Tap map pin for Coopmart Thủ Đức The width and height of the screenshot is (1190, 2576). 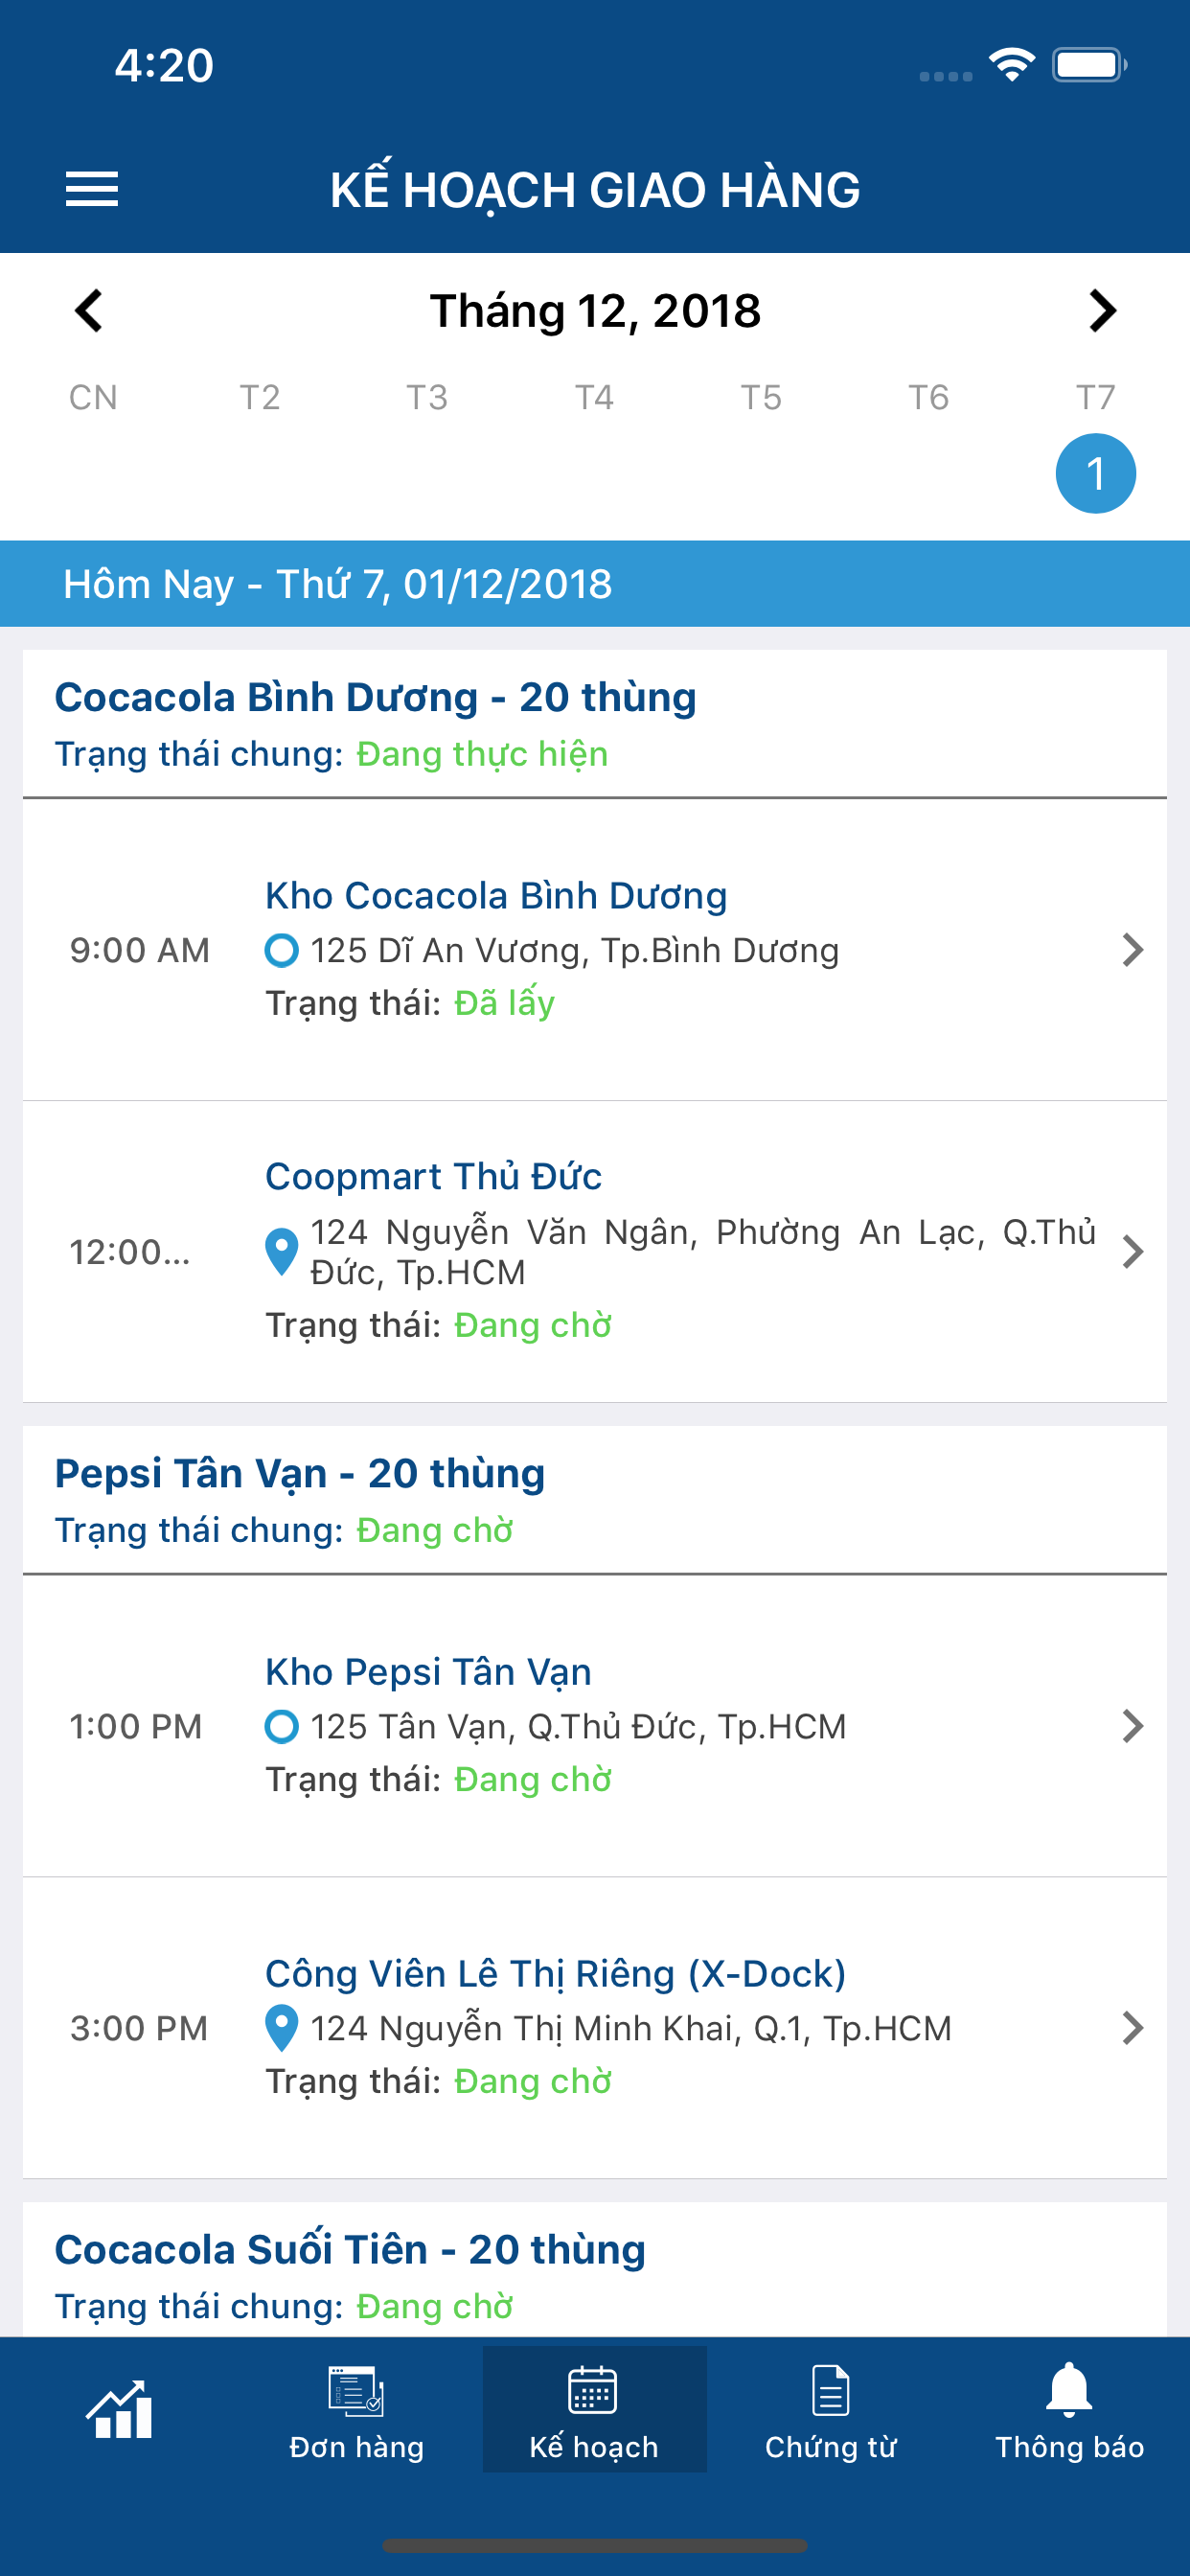pos(281,1251)
